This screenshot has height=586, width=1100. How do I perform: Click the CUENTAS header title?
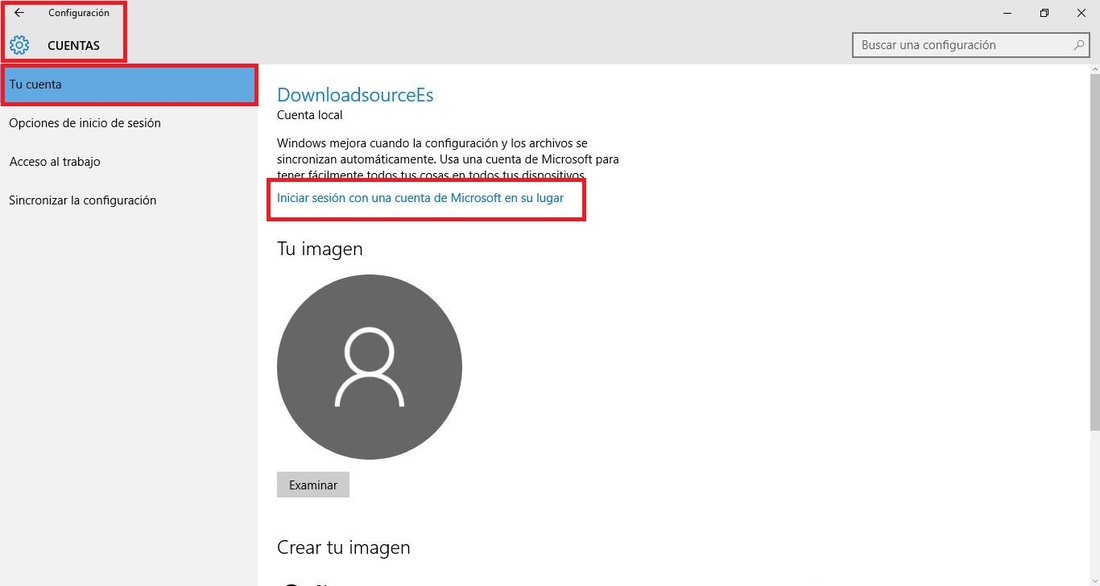pos(74,46)
